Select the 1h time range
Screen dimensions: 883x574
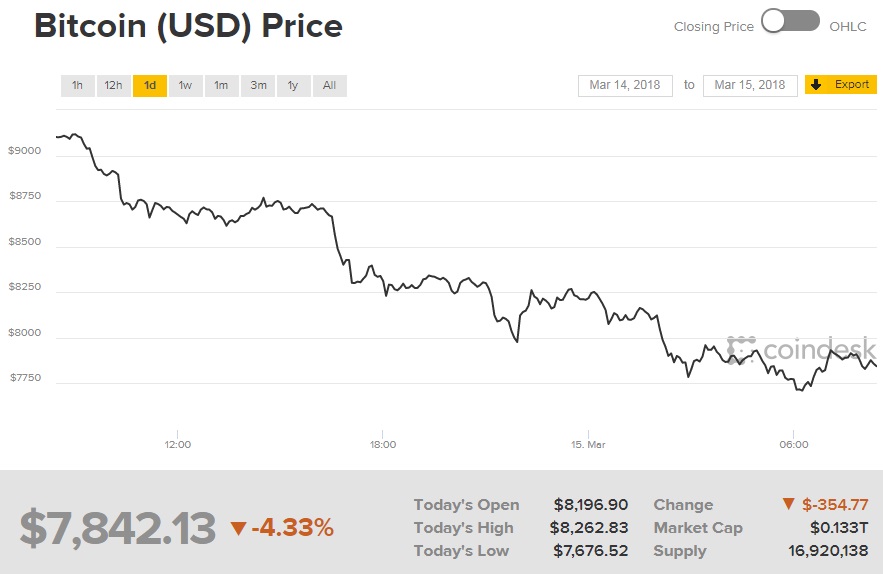[x=77, y=86]
